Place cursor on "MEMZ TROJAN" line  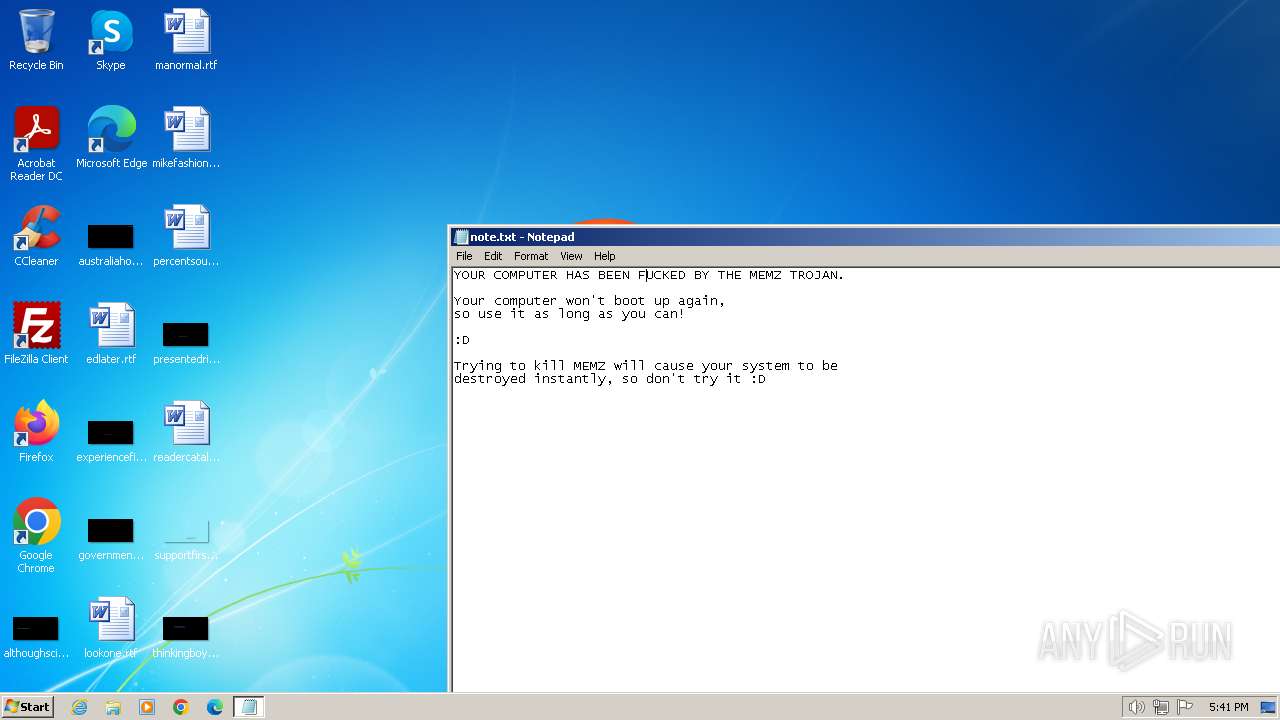click(x=649, y=275)
